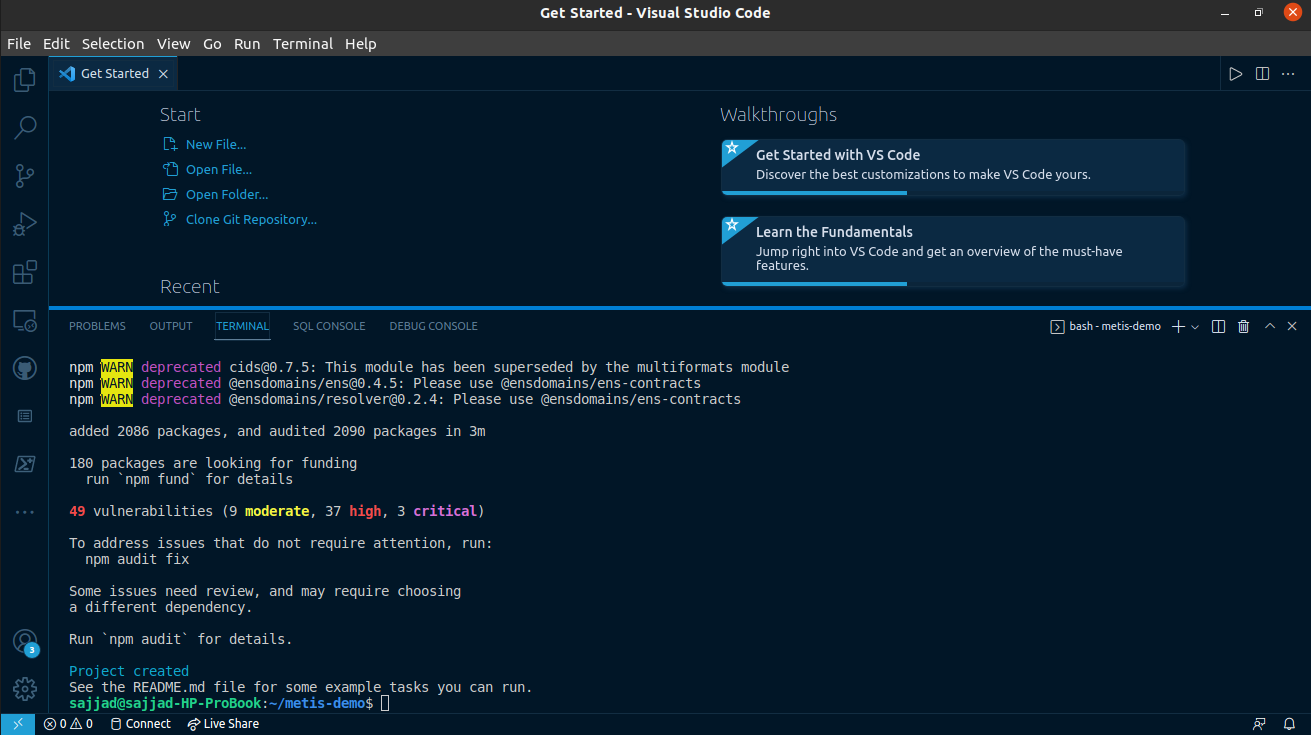The image size is (1311, 735).
Task: Switch to the SQL CONSOLE tab
Action: 329,326
